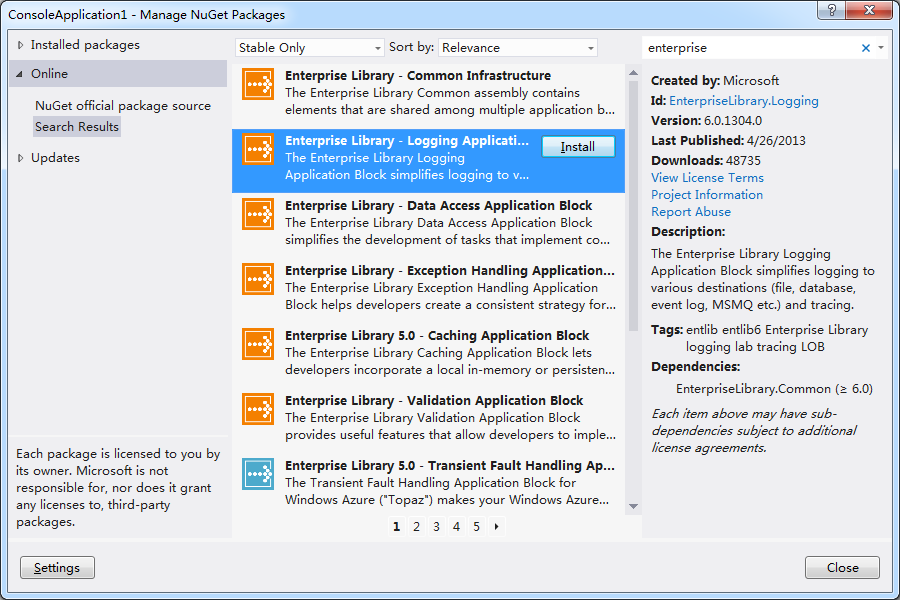Screen dimensions: 900x600
Task: Click the results list scrollbar thumb
Action: pos(633,206)
